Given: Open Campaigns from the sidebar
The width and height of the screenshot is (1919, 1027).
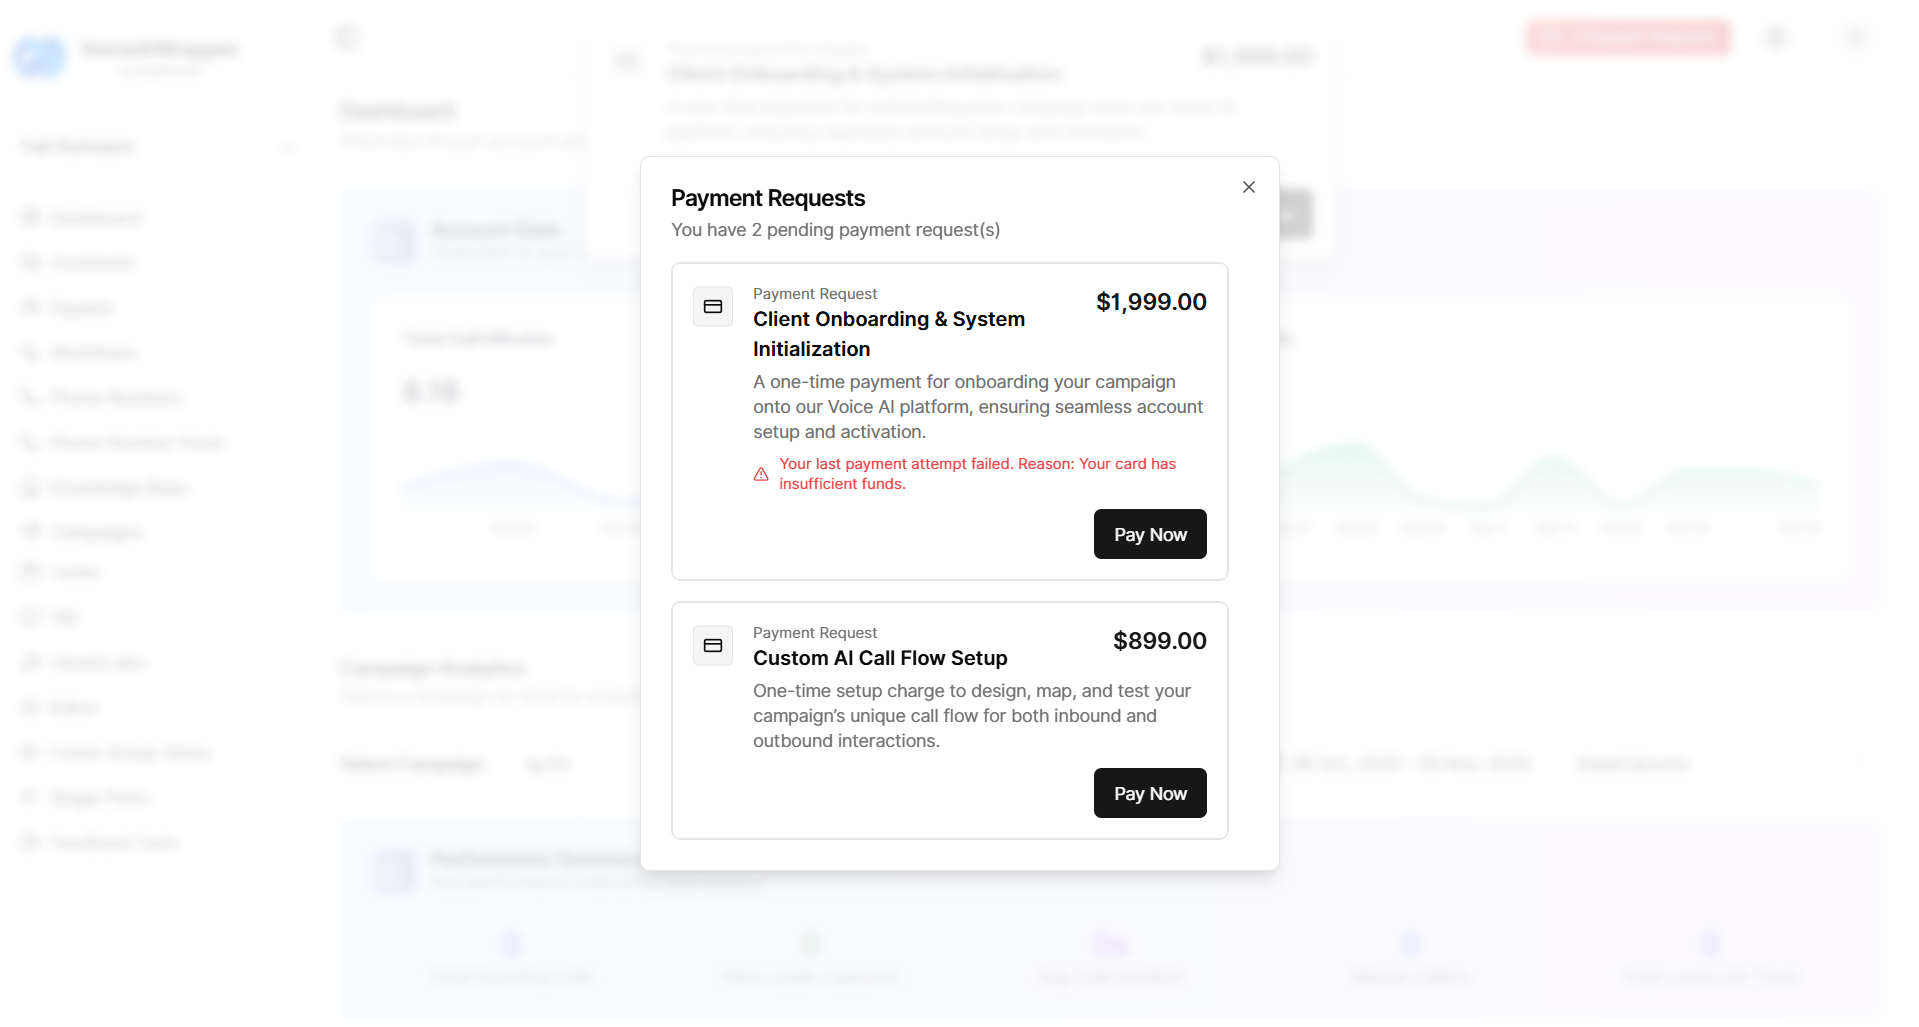Looking at the screenshot, I should pos(96,532).
